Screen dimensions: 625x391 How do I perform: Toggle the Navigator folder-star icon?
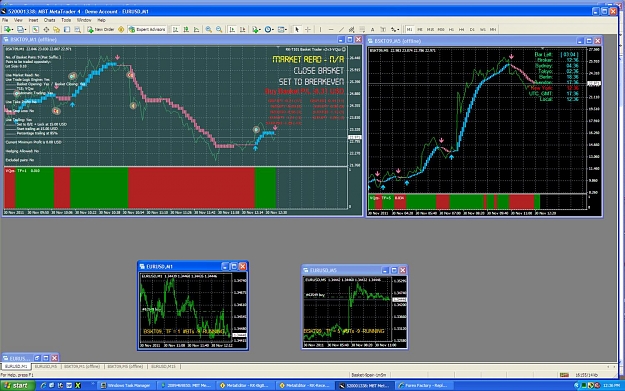pyautogui.click(x=56, y=29)
